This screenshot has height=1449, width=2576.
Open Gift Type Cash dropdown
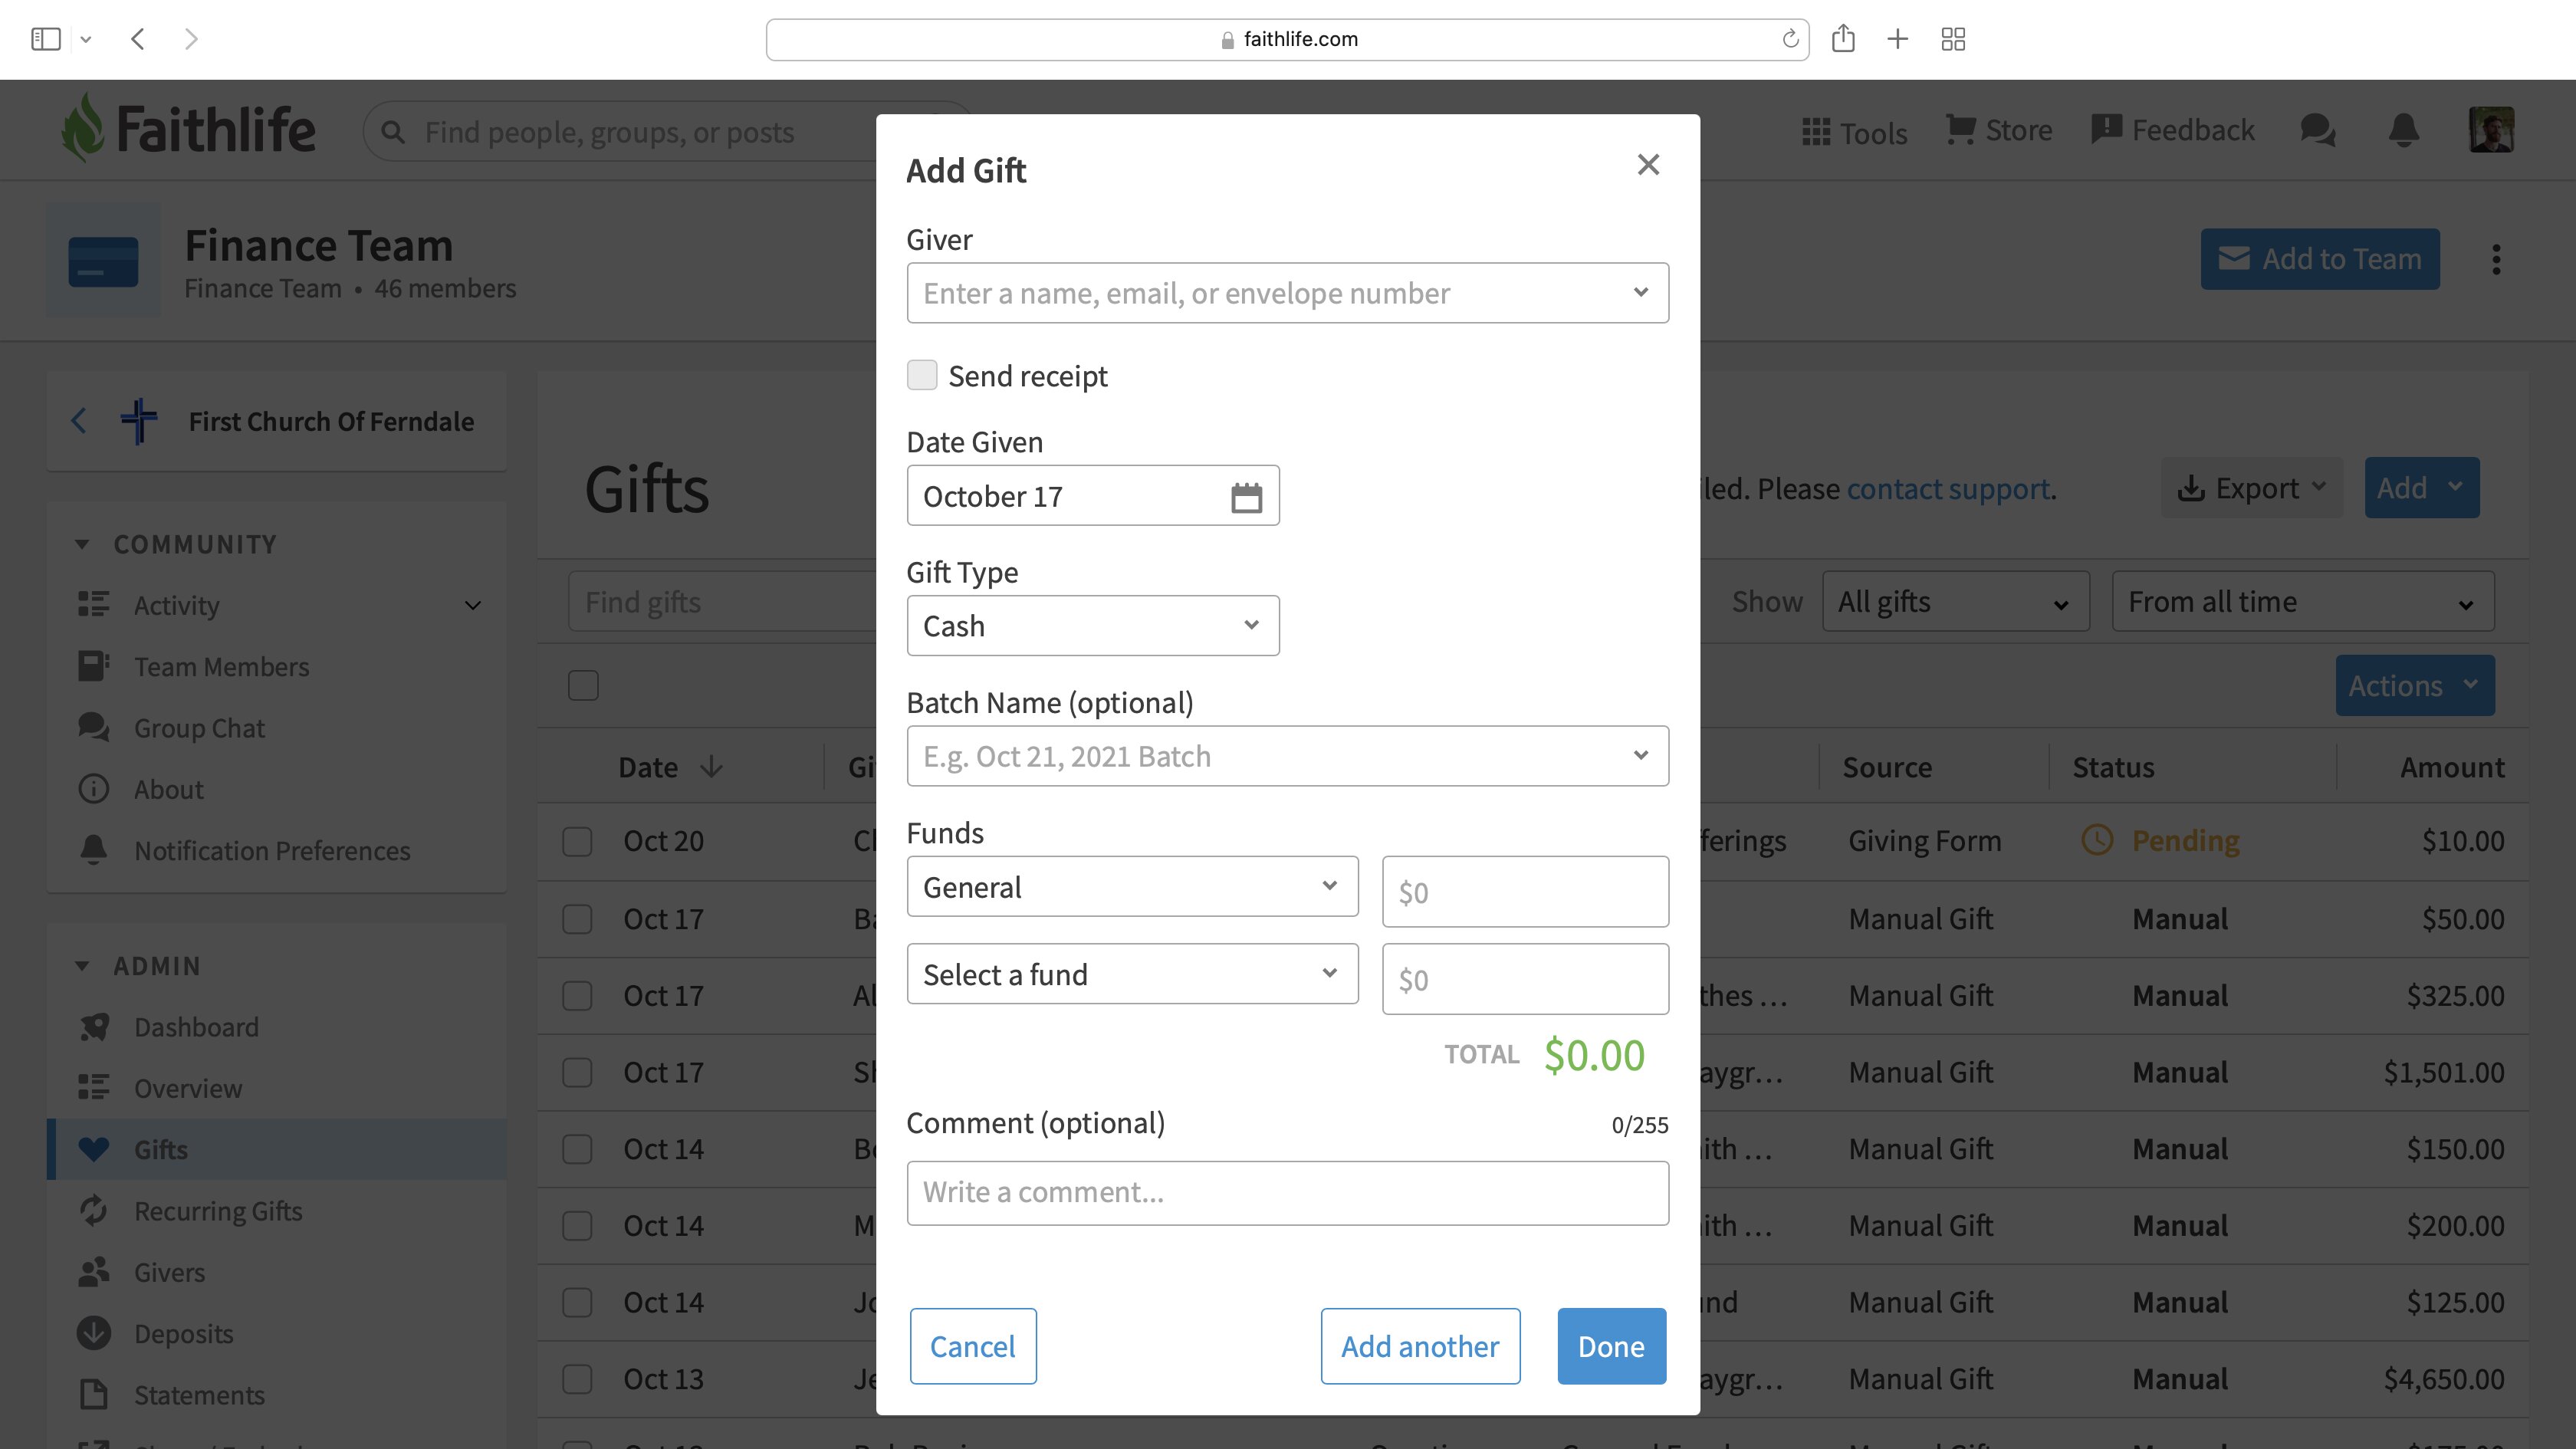click(x=1092, y=626)
